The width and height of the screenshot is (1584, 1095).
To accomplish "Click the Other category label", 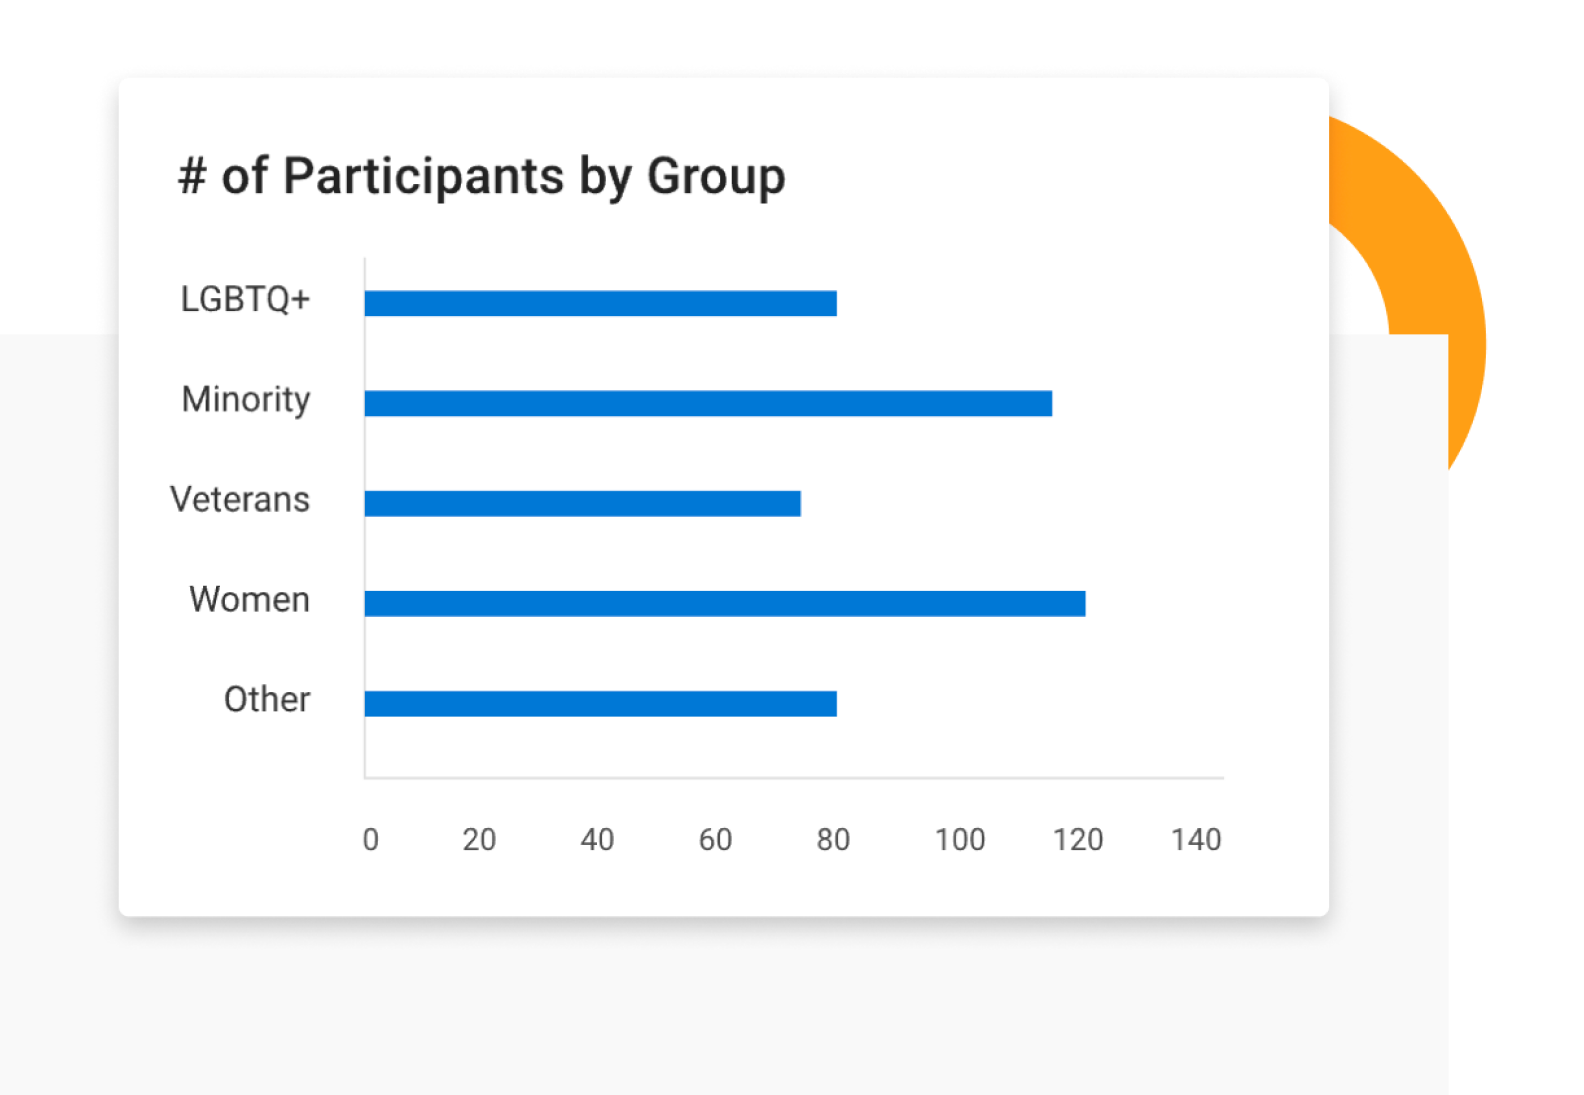I will [x=267, y=699].
